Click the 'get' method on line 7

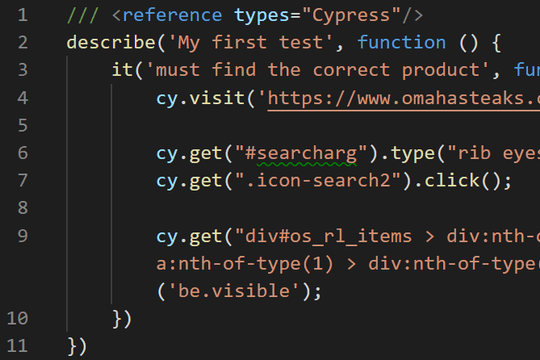(206, 181)
